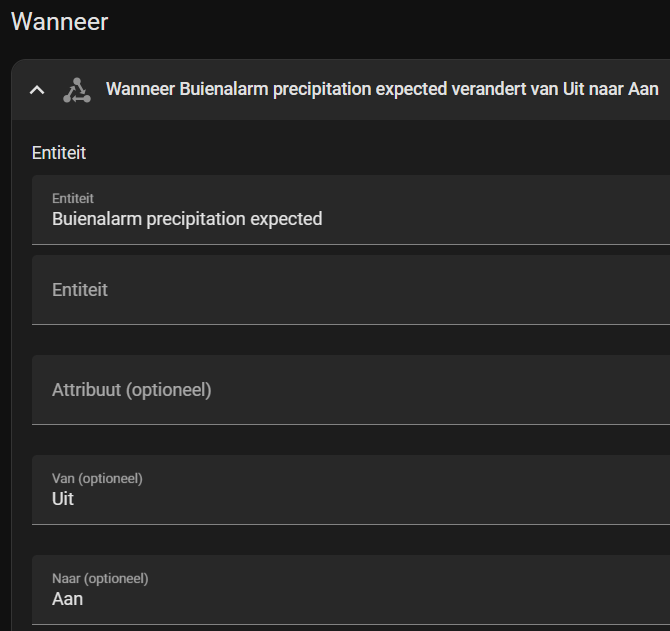Select the 'Uit' value text
Viewport: 670px width, 631px height.
63,499
